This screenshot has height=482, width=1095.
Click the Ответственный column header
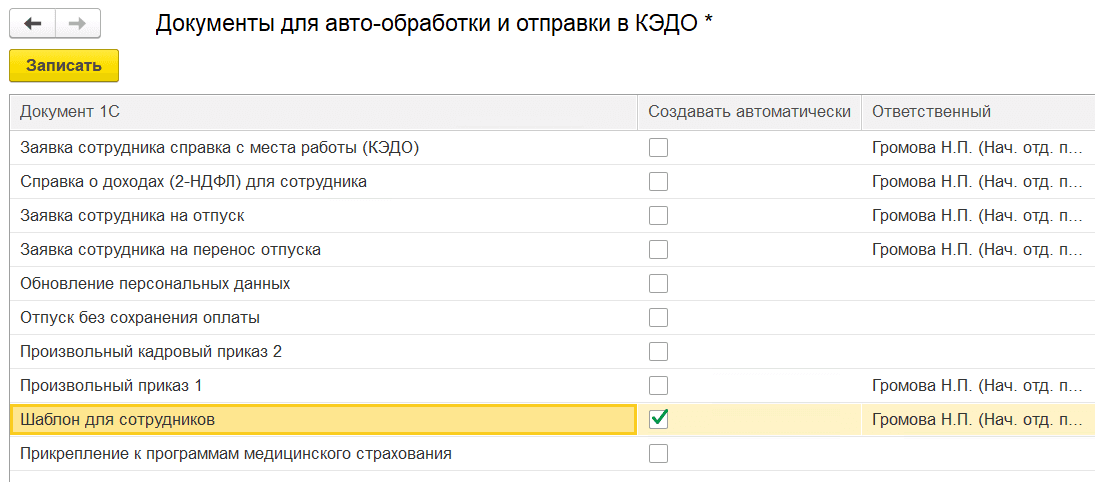978,112
